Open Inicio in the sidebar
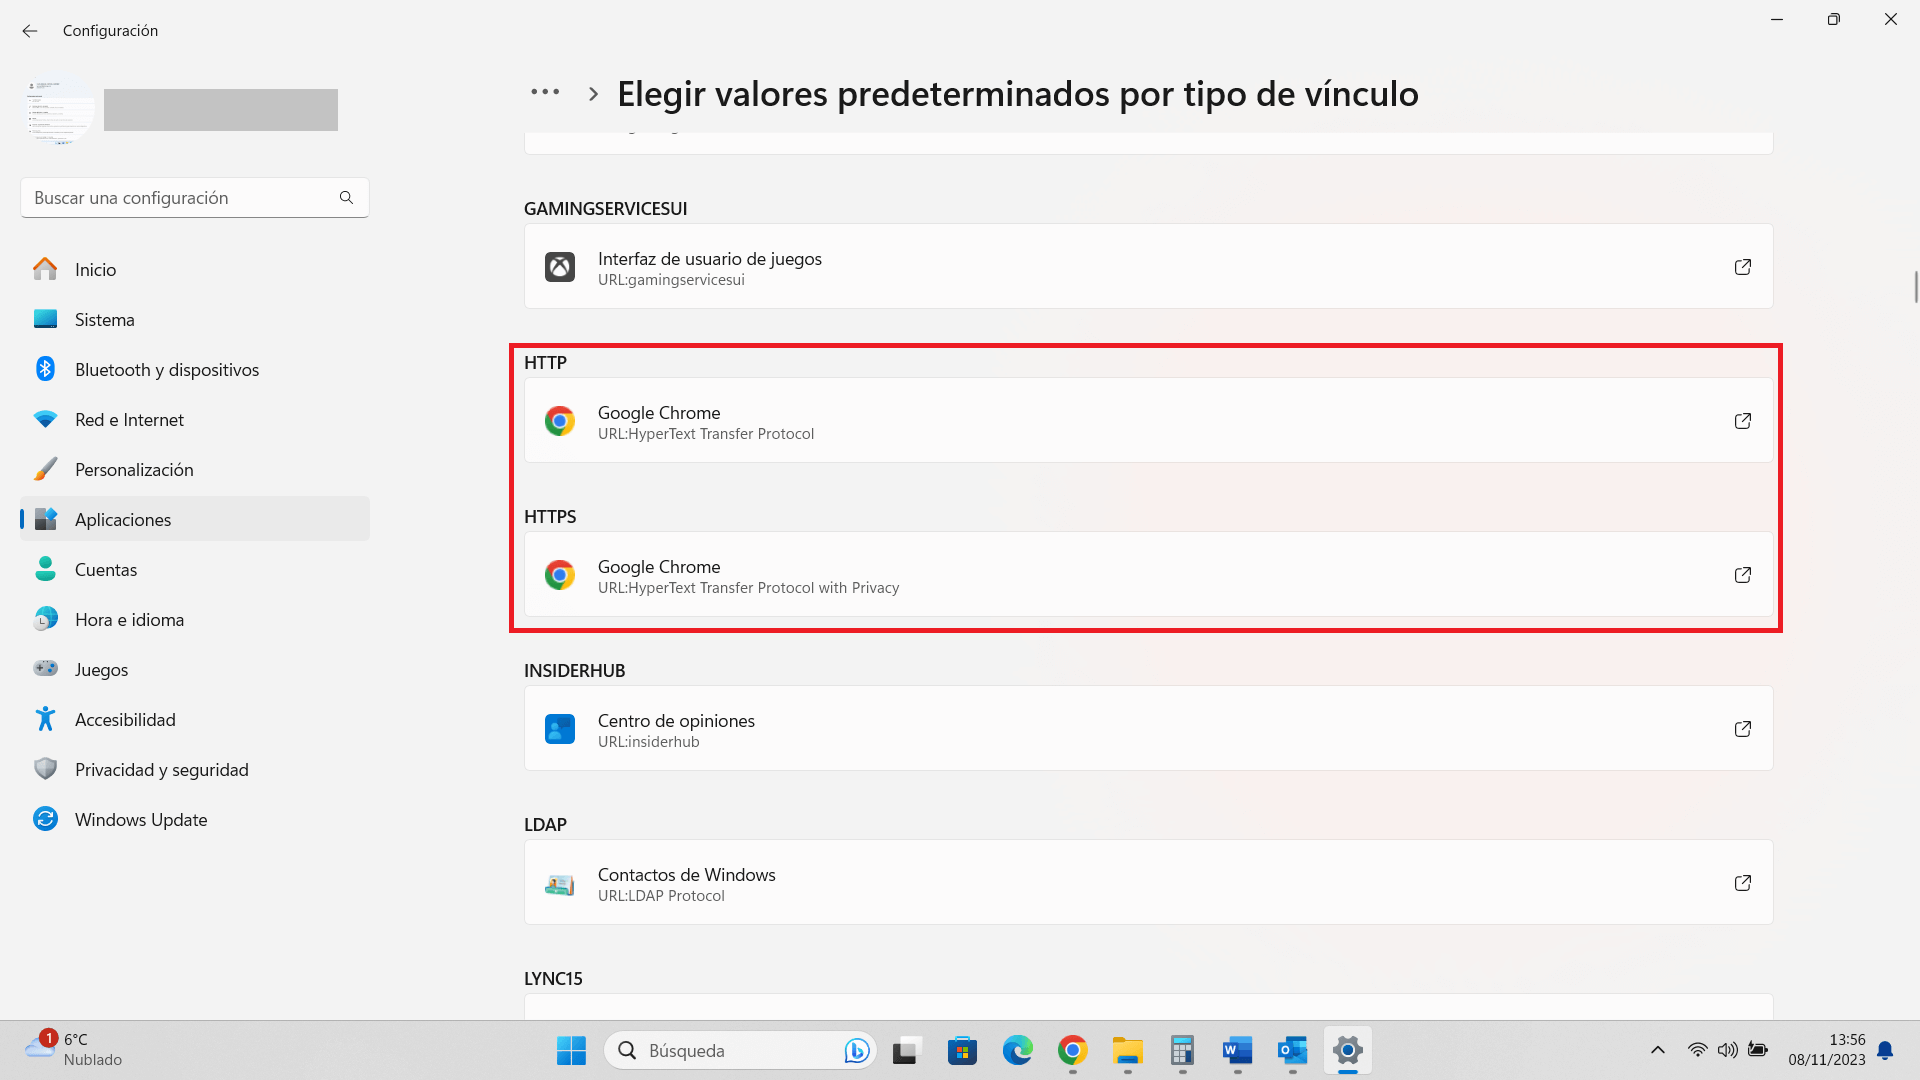Viewport: 1920px width, 1080px height. click(195, 269)
